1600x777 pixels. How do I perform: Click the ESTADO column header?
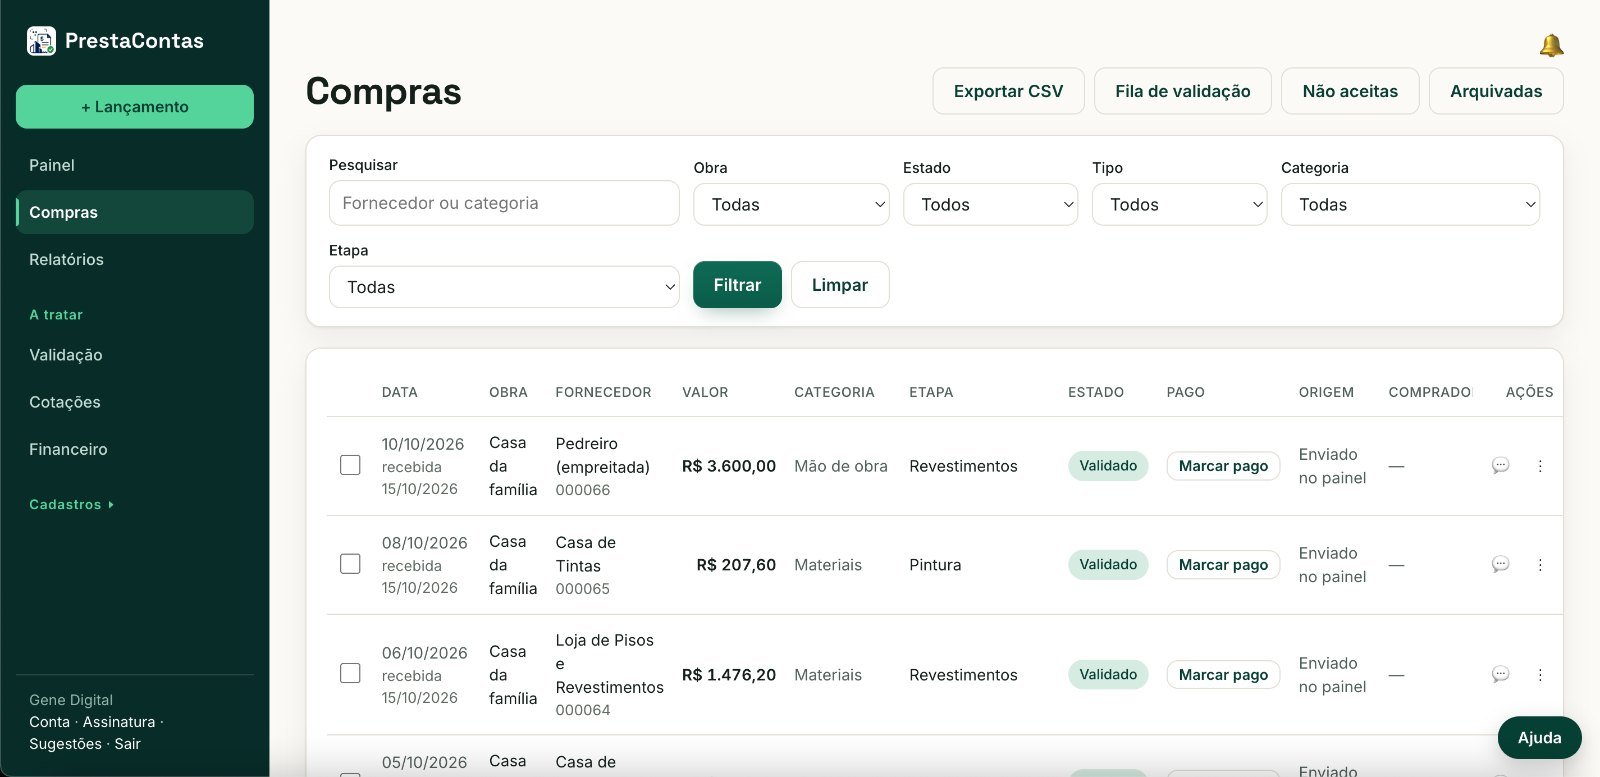[x=1096, y=392]
